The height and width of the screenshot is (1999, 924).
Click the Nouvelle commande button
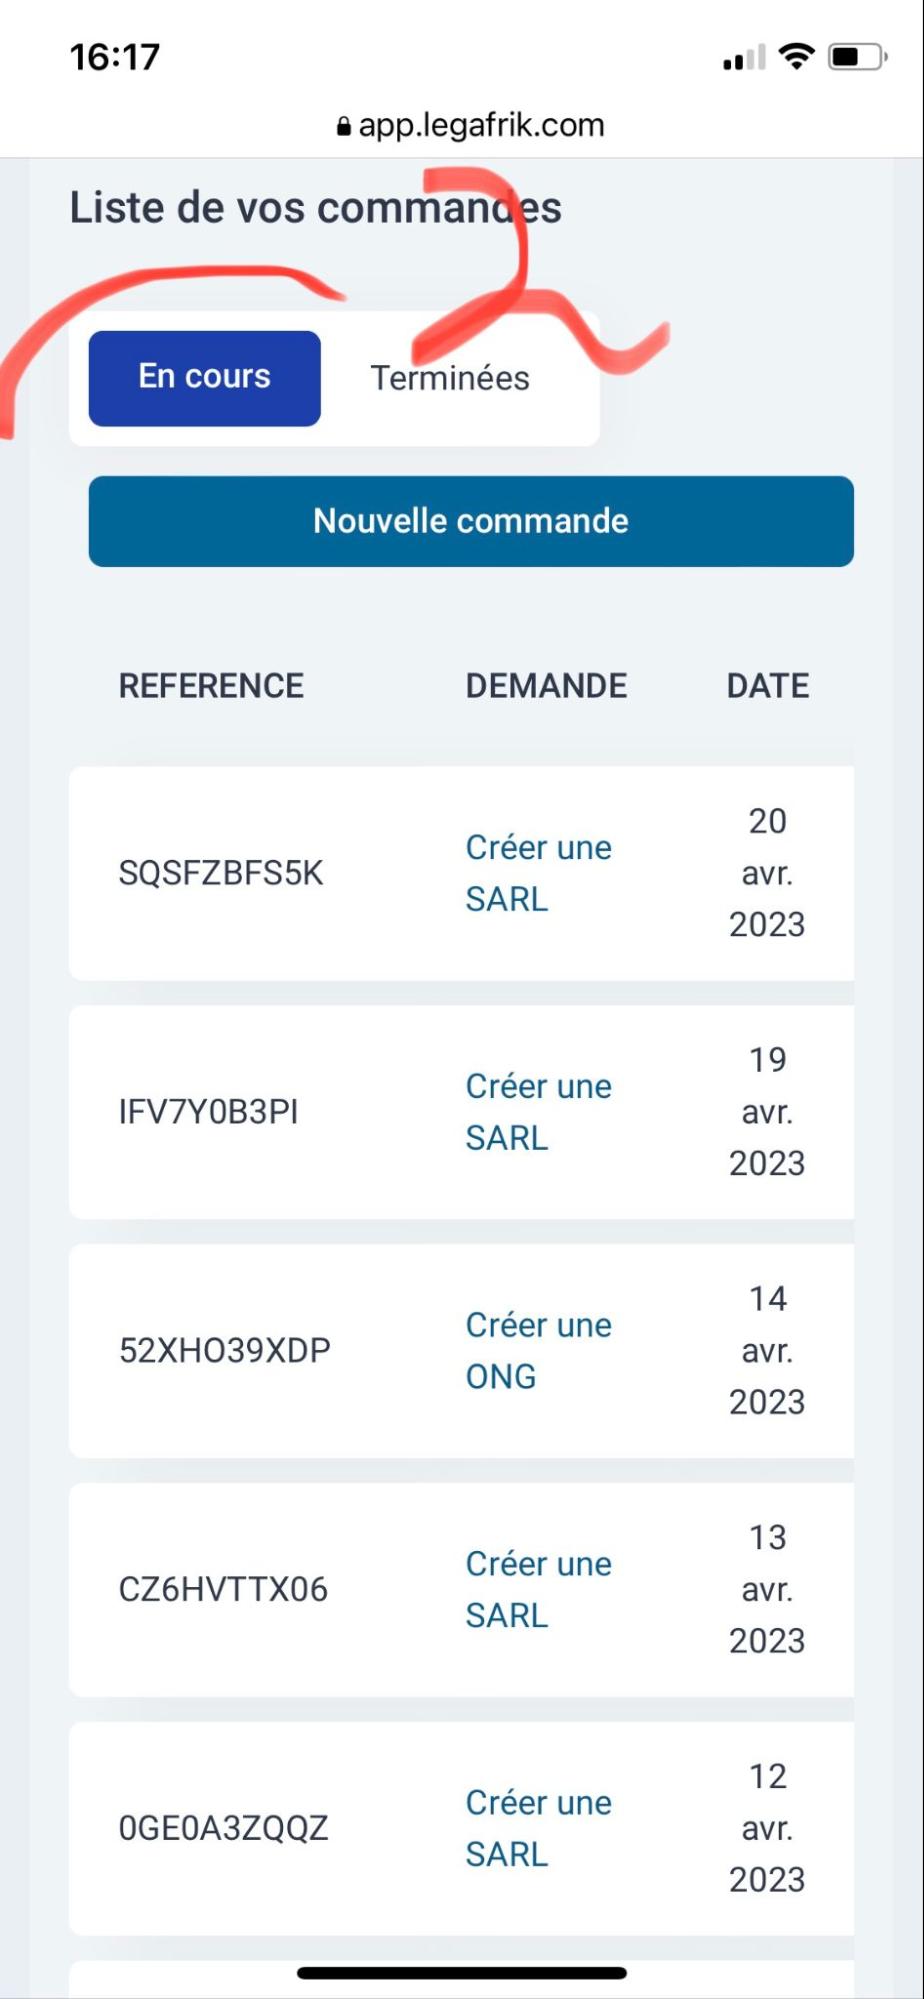[x=471, y=521]
